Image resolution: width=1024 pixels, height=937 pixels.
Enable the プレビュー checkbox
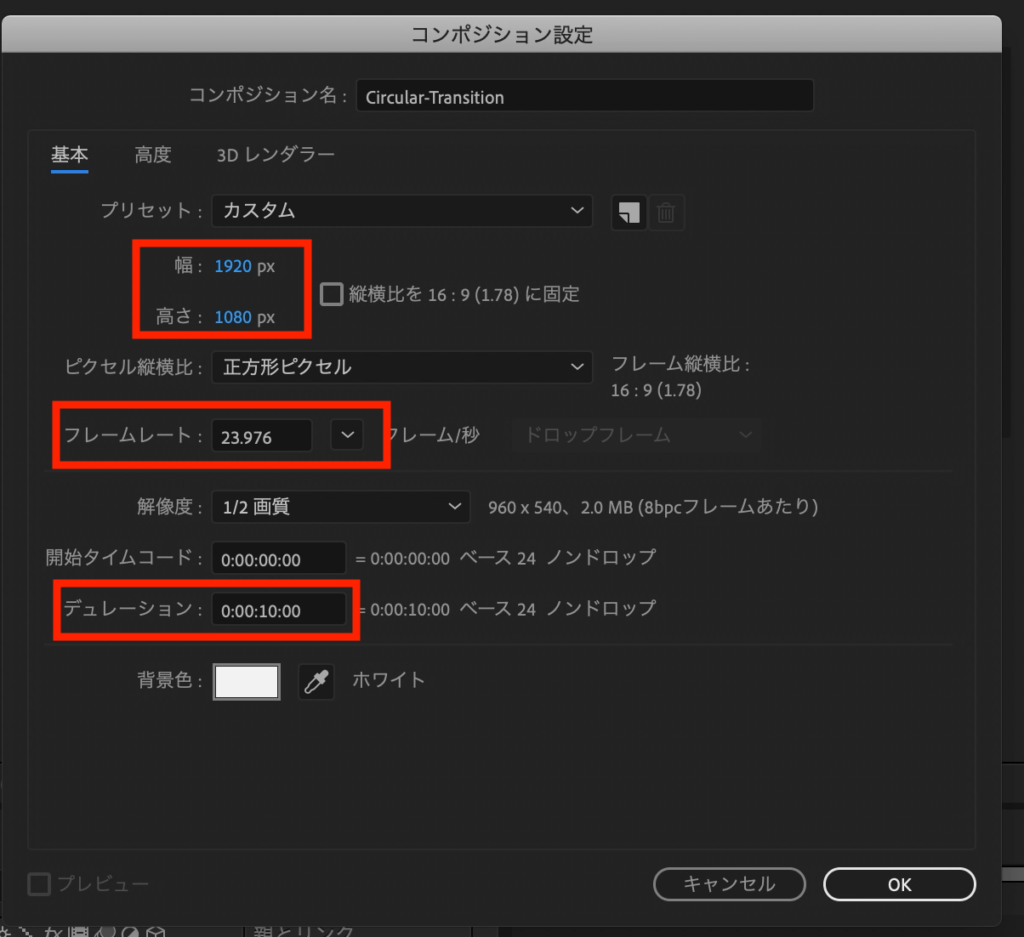(x=39, y=884)
